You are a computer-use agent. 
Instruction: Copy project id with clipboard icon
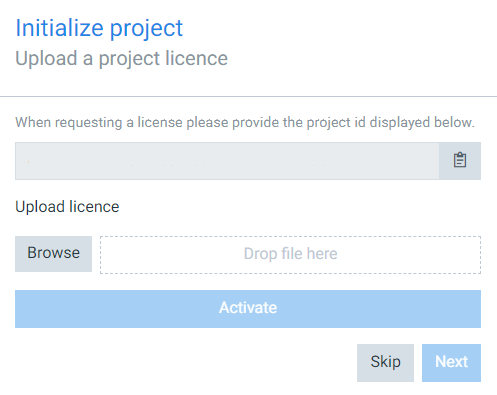pyautogui.click(x=460, y=161)
